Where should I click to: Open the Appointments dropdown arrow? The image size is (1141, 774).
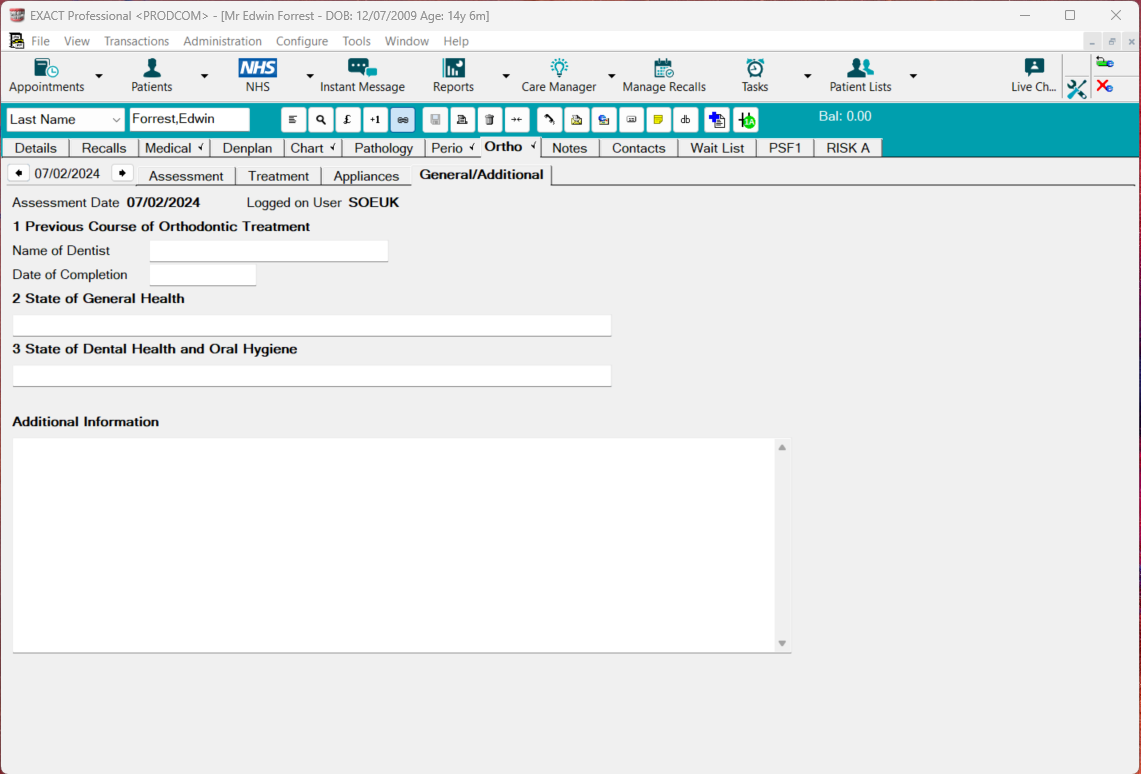pos(98,75)
